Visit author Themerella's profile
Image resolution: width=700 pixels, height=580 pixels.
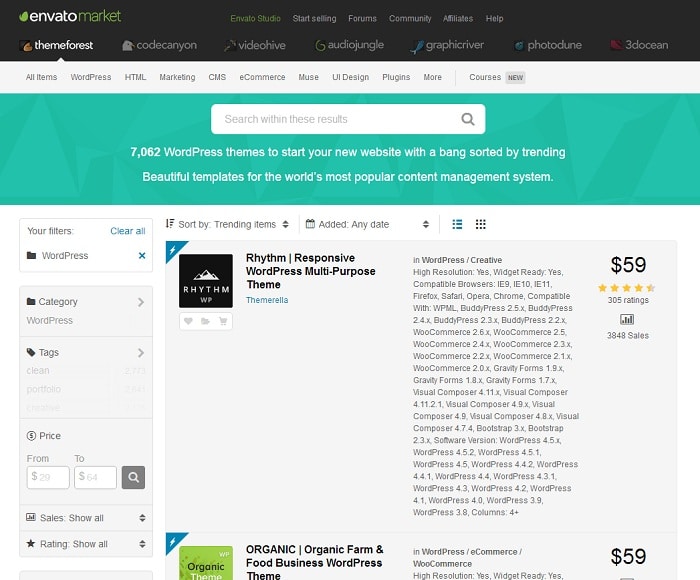pyautogui.click(x=267, y=300)
